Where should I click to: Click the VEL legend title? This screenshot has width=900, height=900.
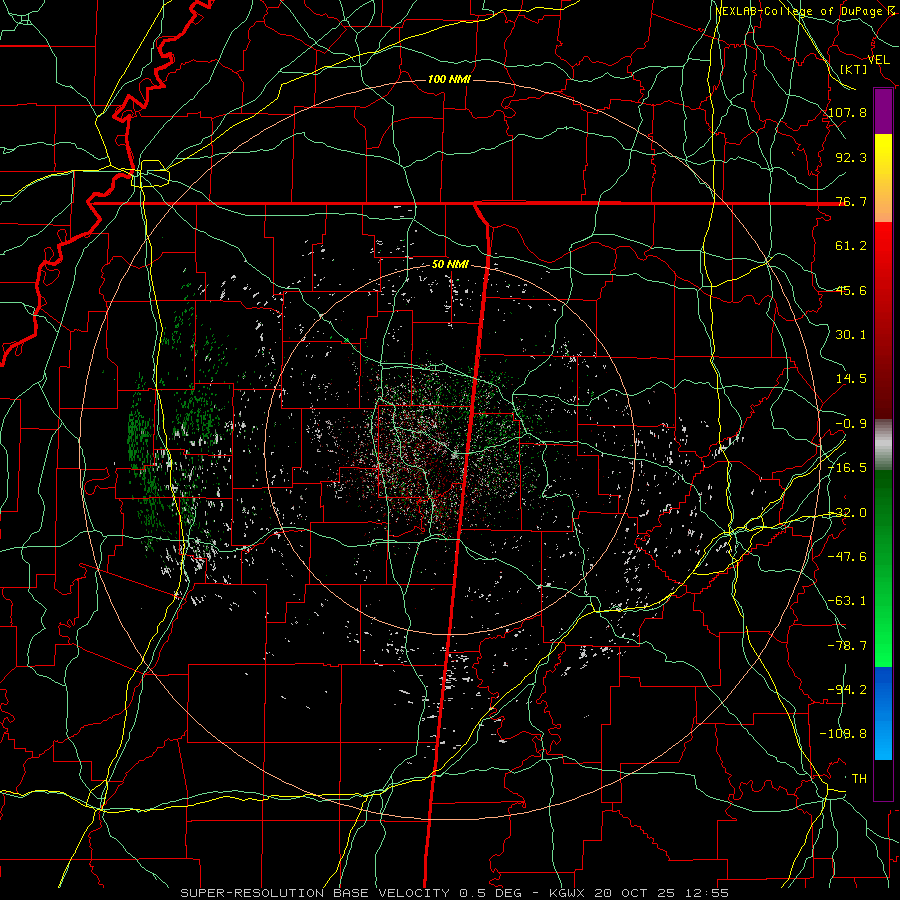click(x=879, y=60)
